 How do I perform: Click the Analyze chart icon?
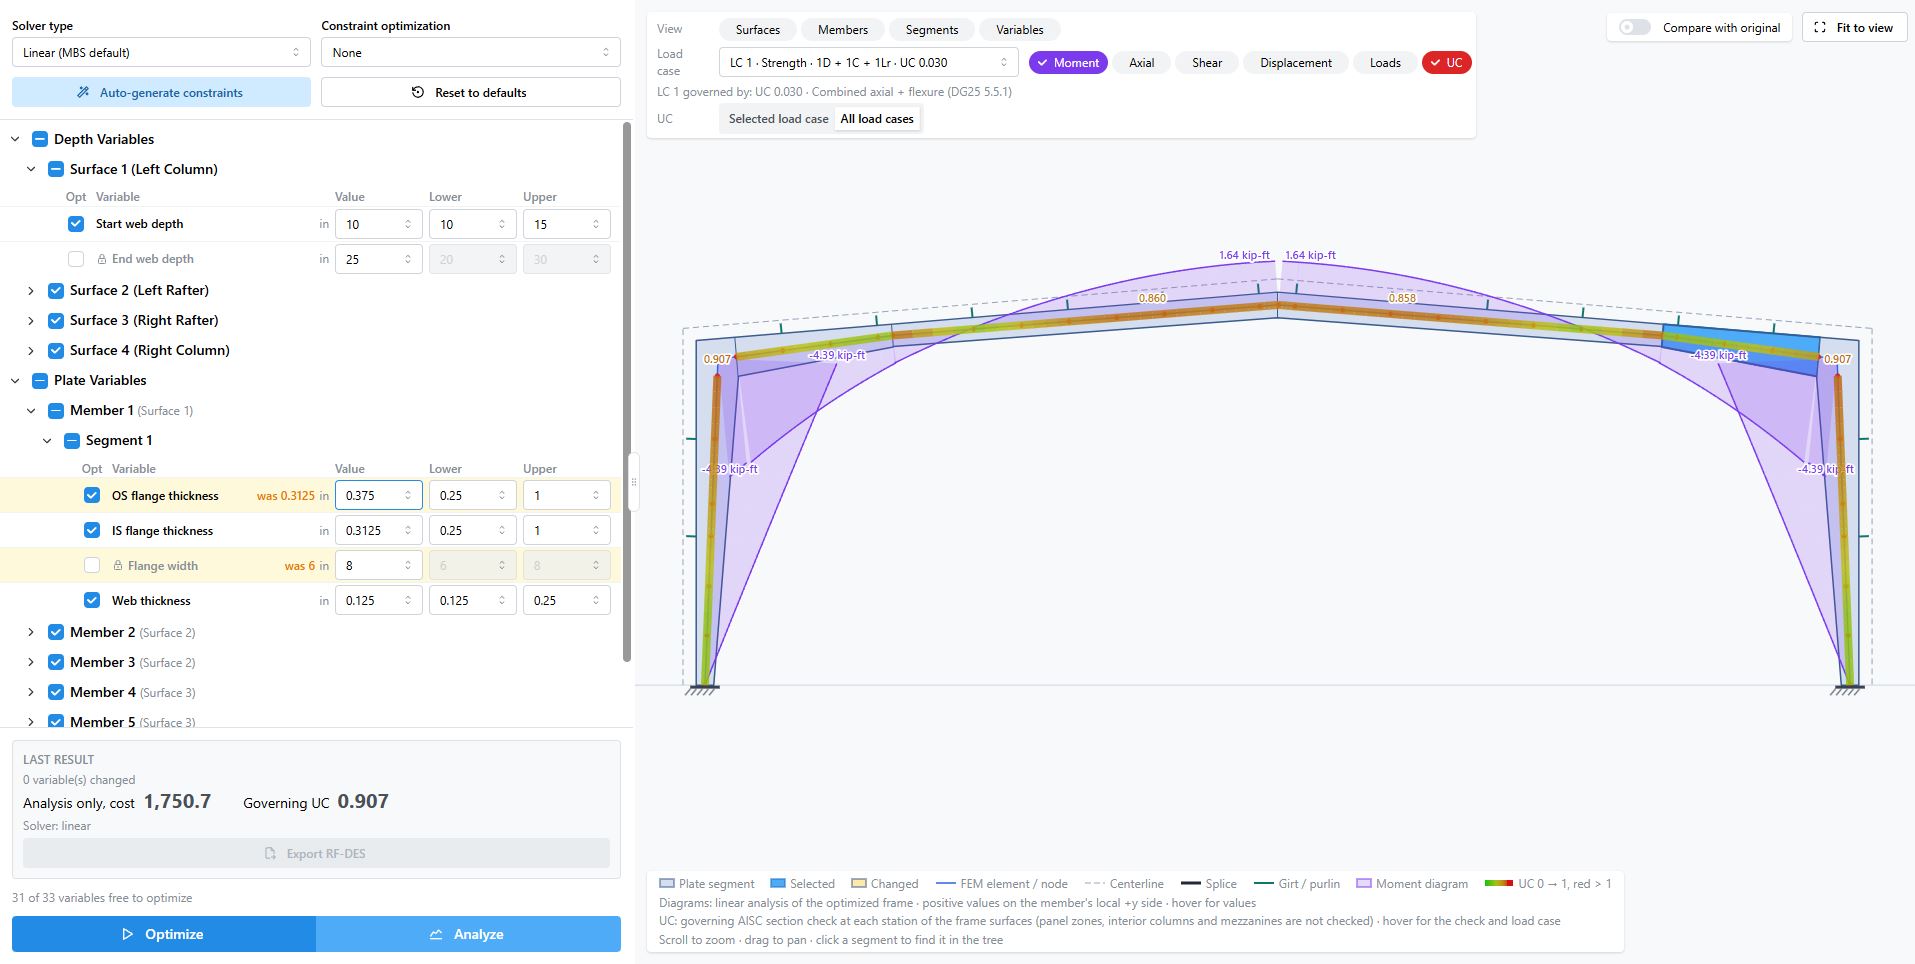click(x=436, y=934)
